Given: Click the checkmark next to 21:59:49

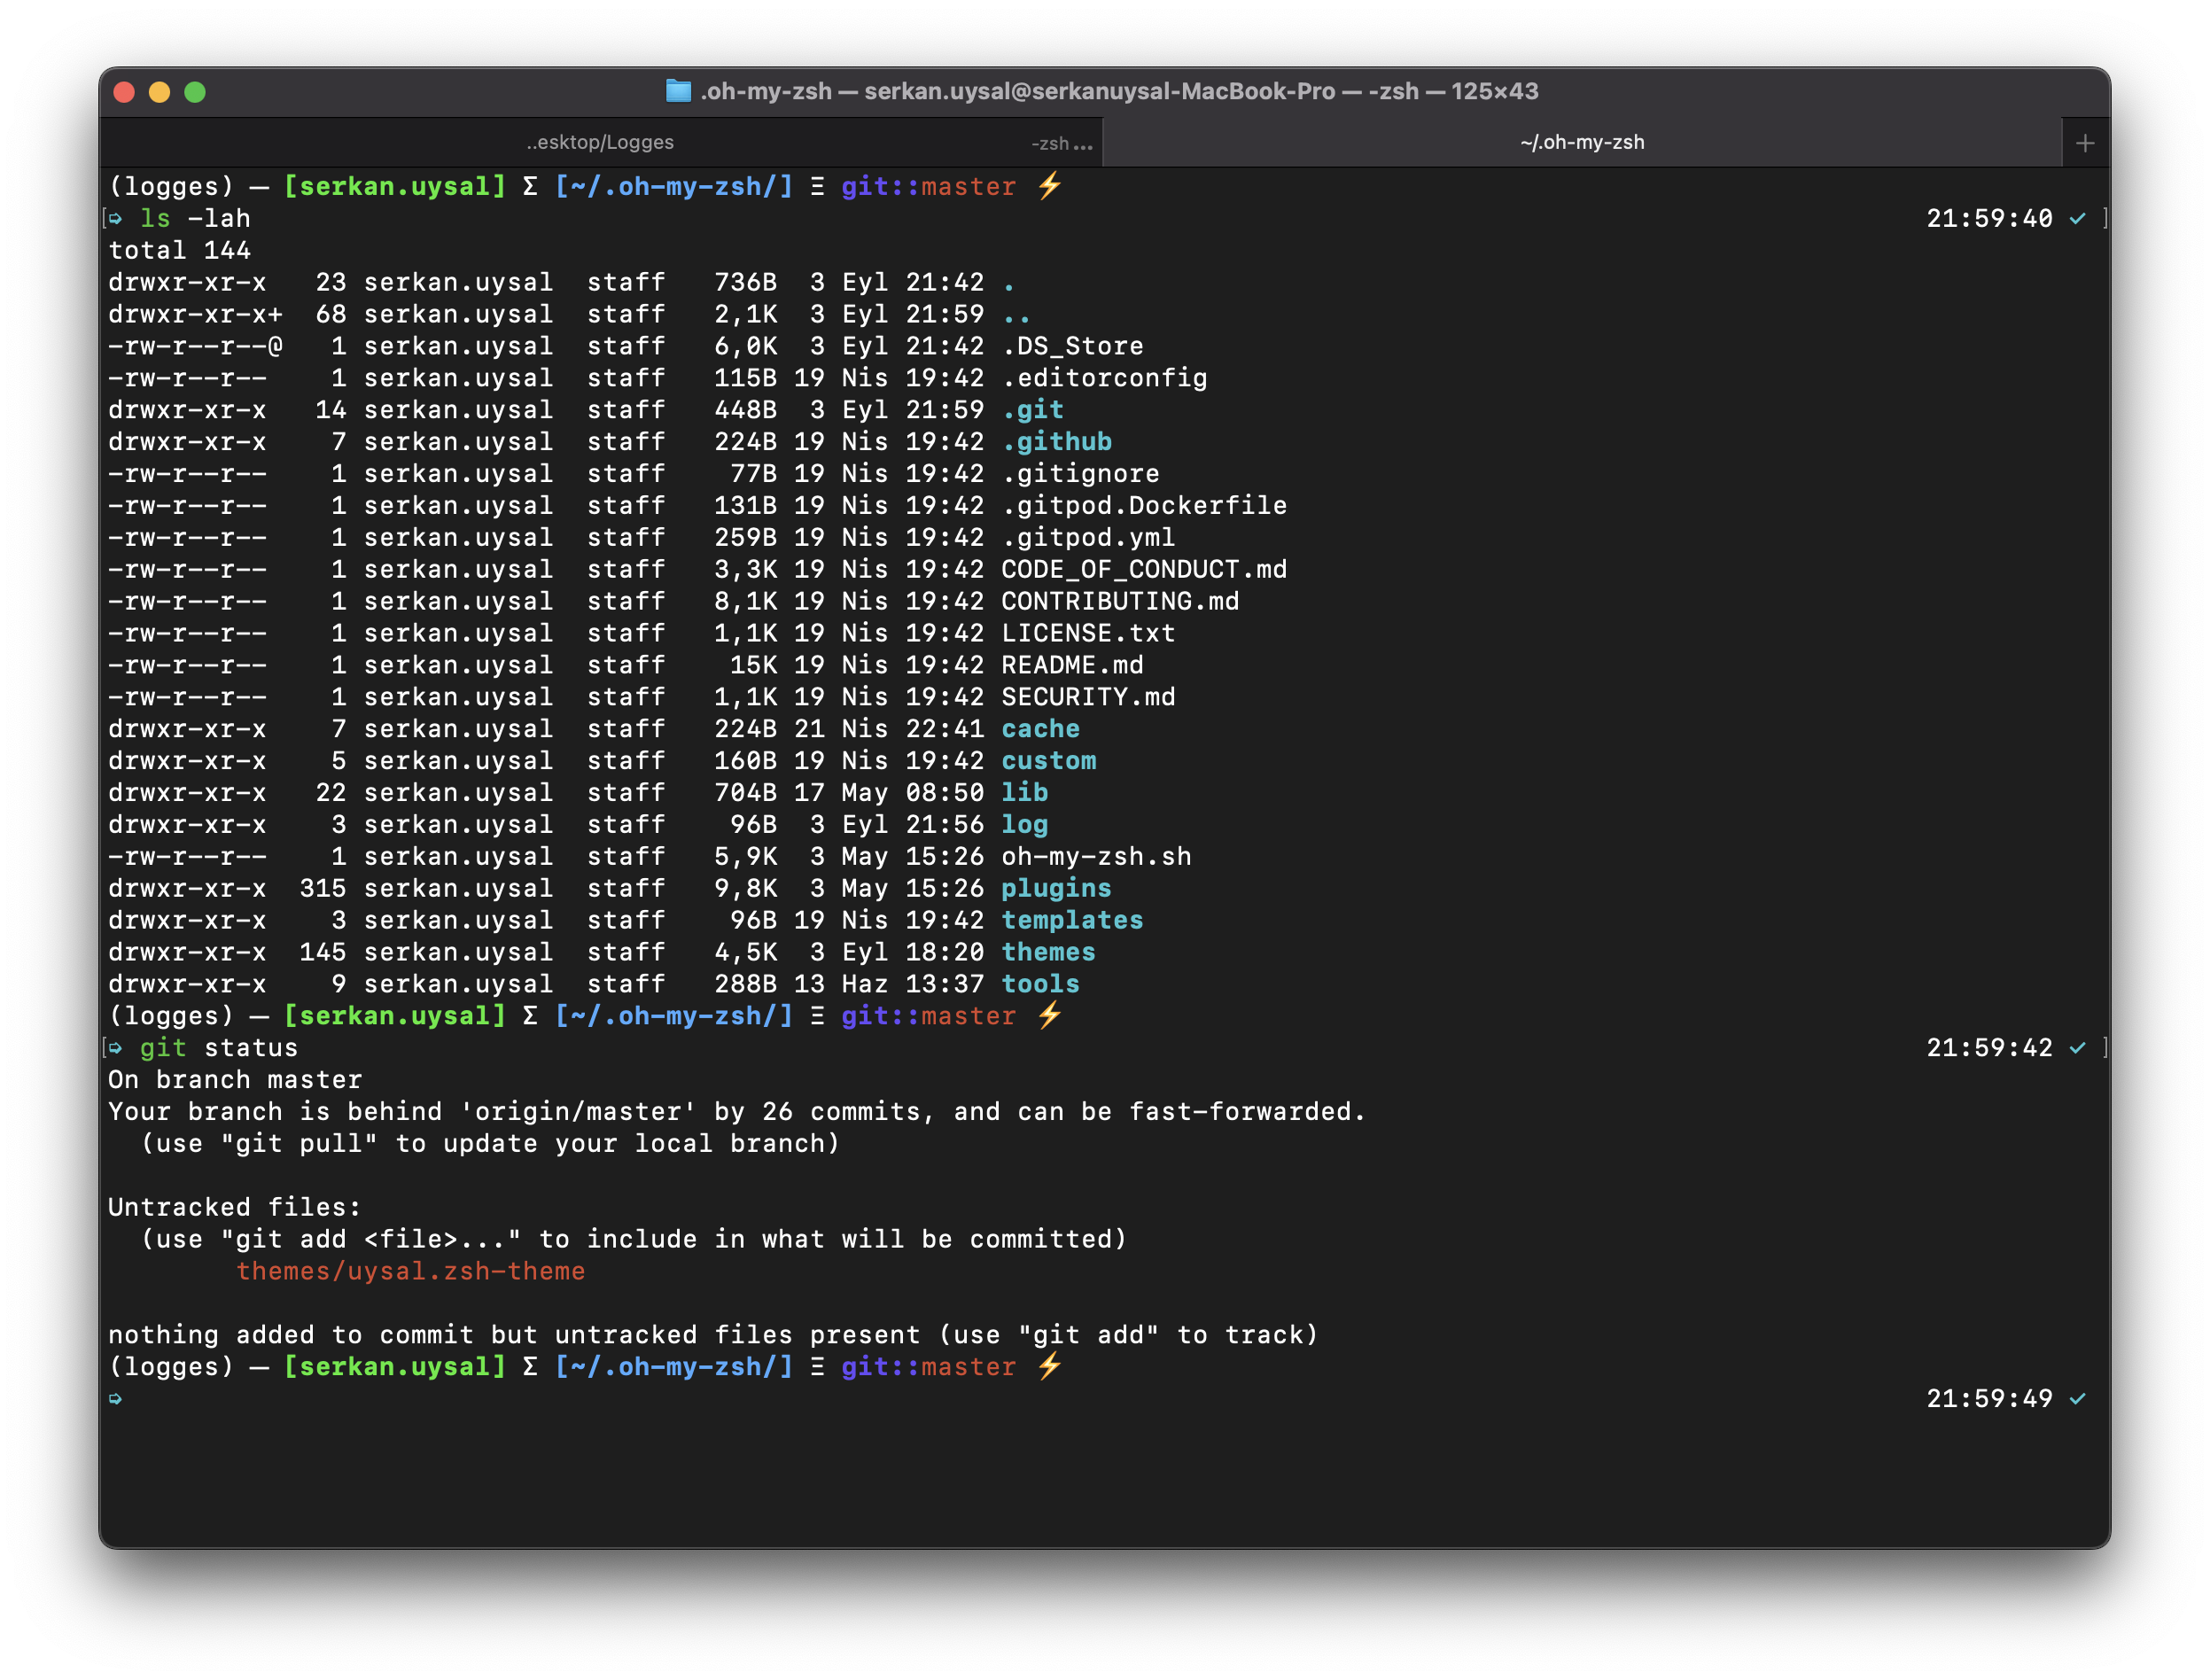Looking at the screenshot, I should tap(2077, 1398).
